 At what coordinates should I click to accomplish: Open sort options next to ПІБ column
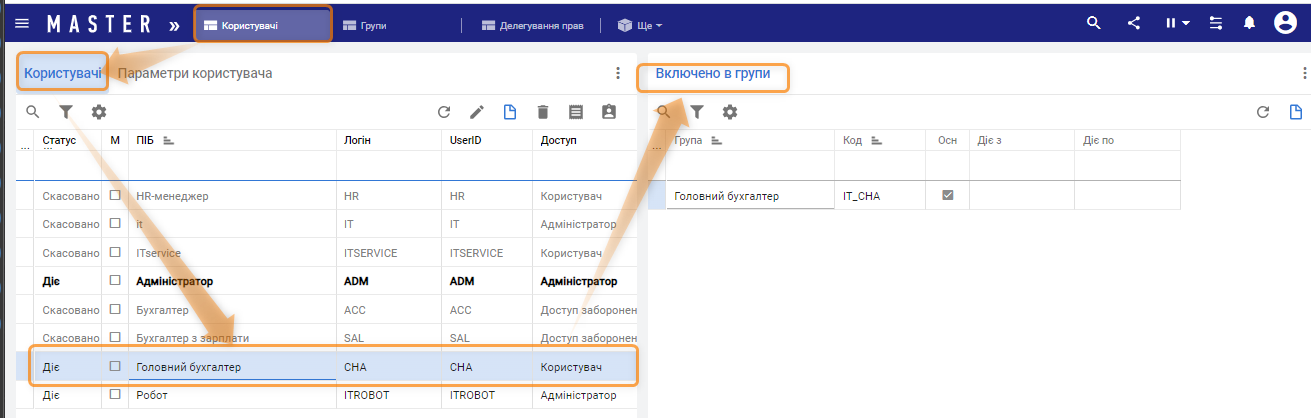click(168, 141)
